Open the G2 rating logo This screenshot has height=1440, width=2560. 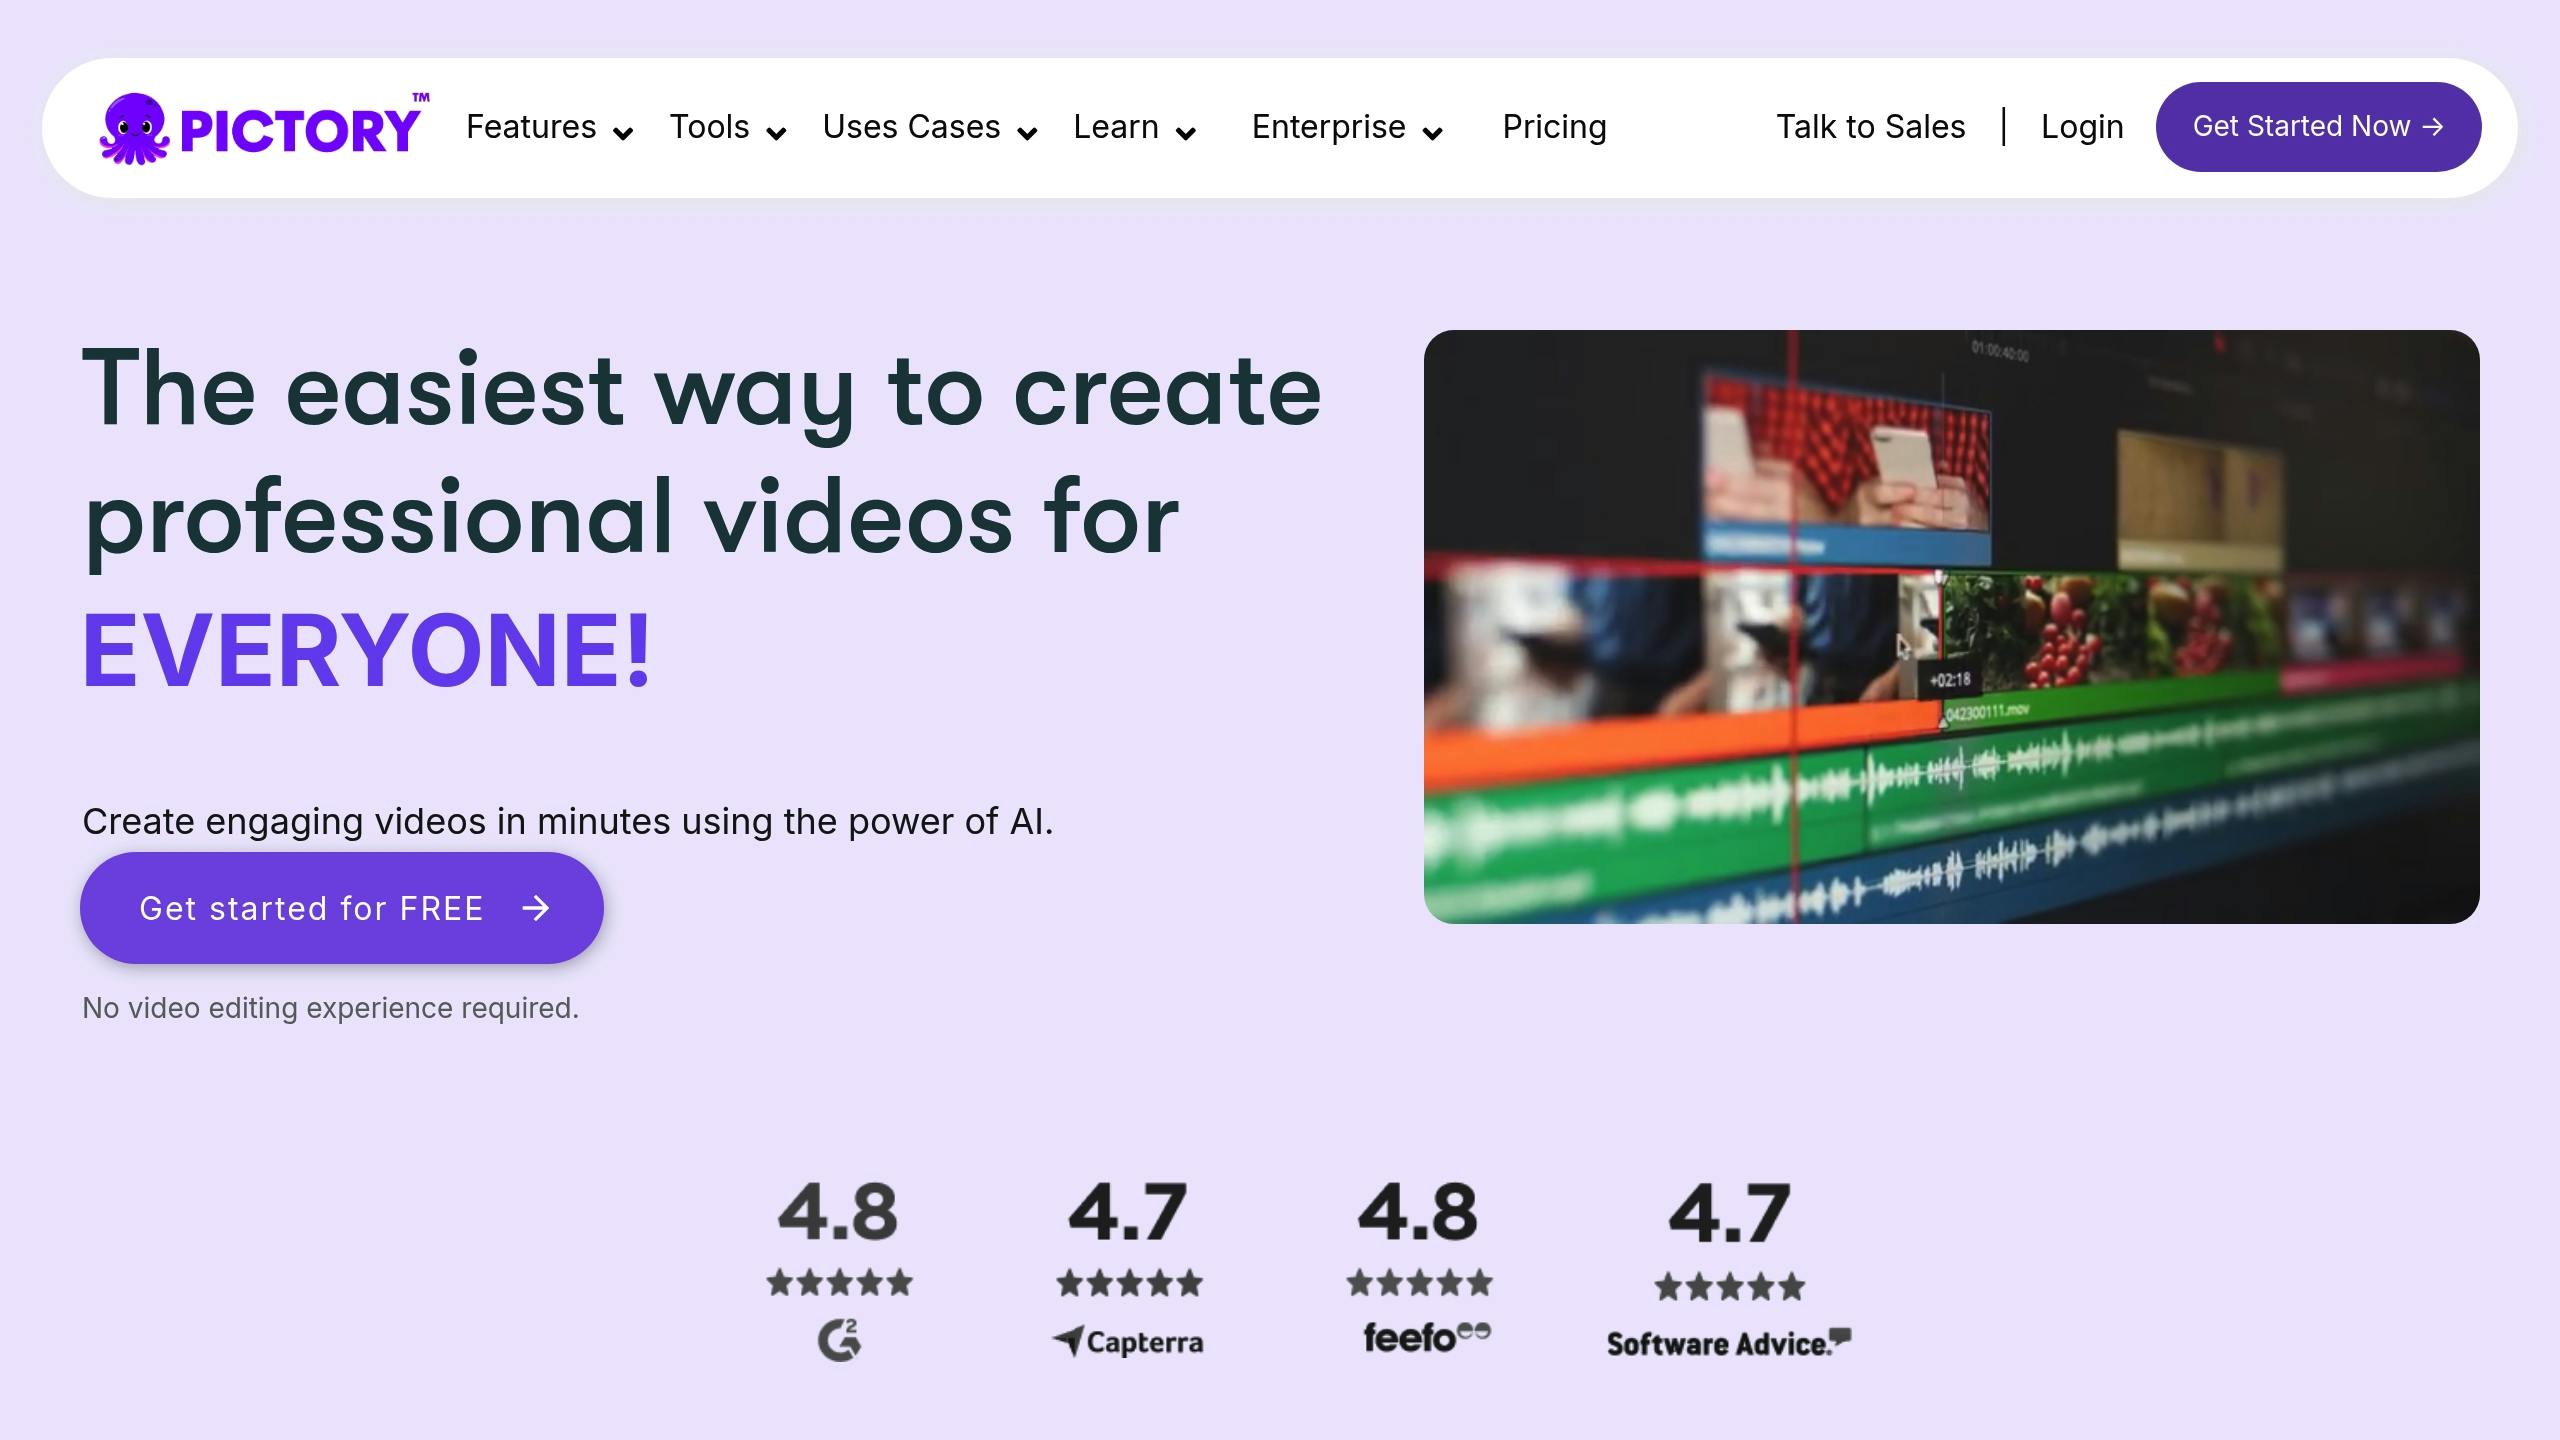pyautogui.click(x=839, y=1339)
